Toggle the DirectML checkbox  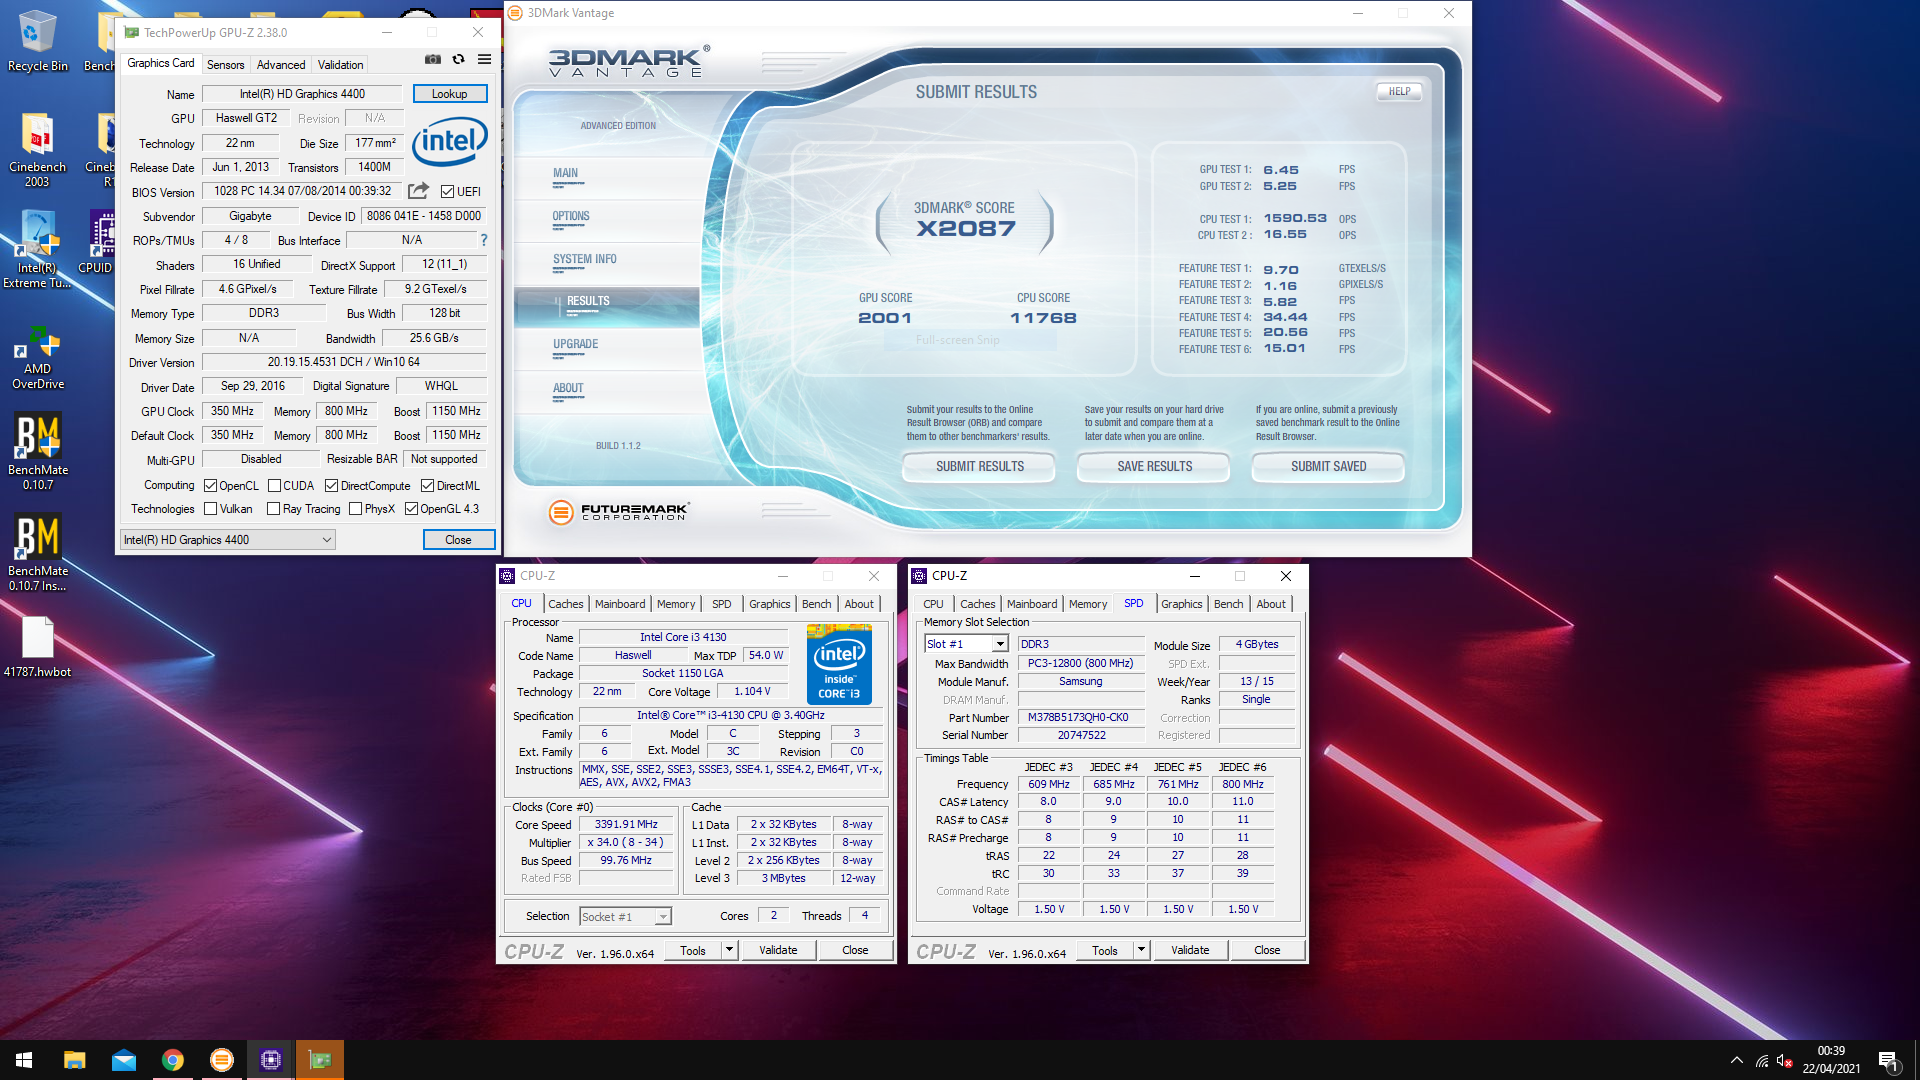(x=427, y=486)
